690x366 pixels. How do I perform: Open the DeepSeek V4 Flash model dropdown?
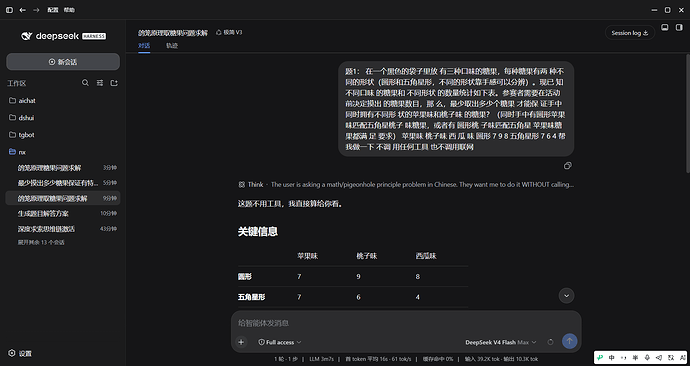501,342
